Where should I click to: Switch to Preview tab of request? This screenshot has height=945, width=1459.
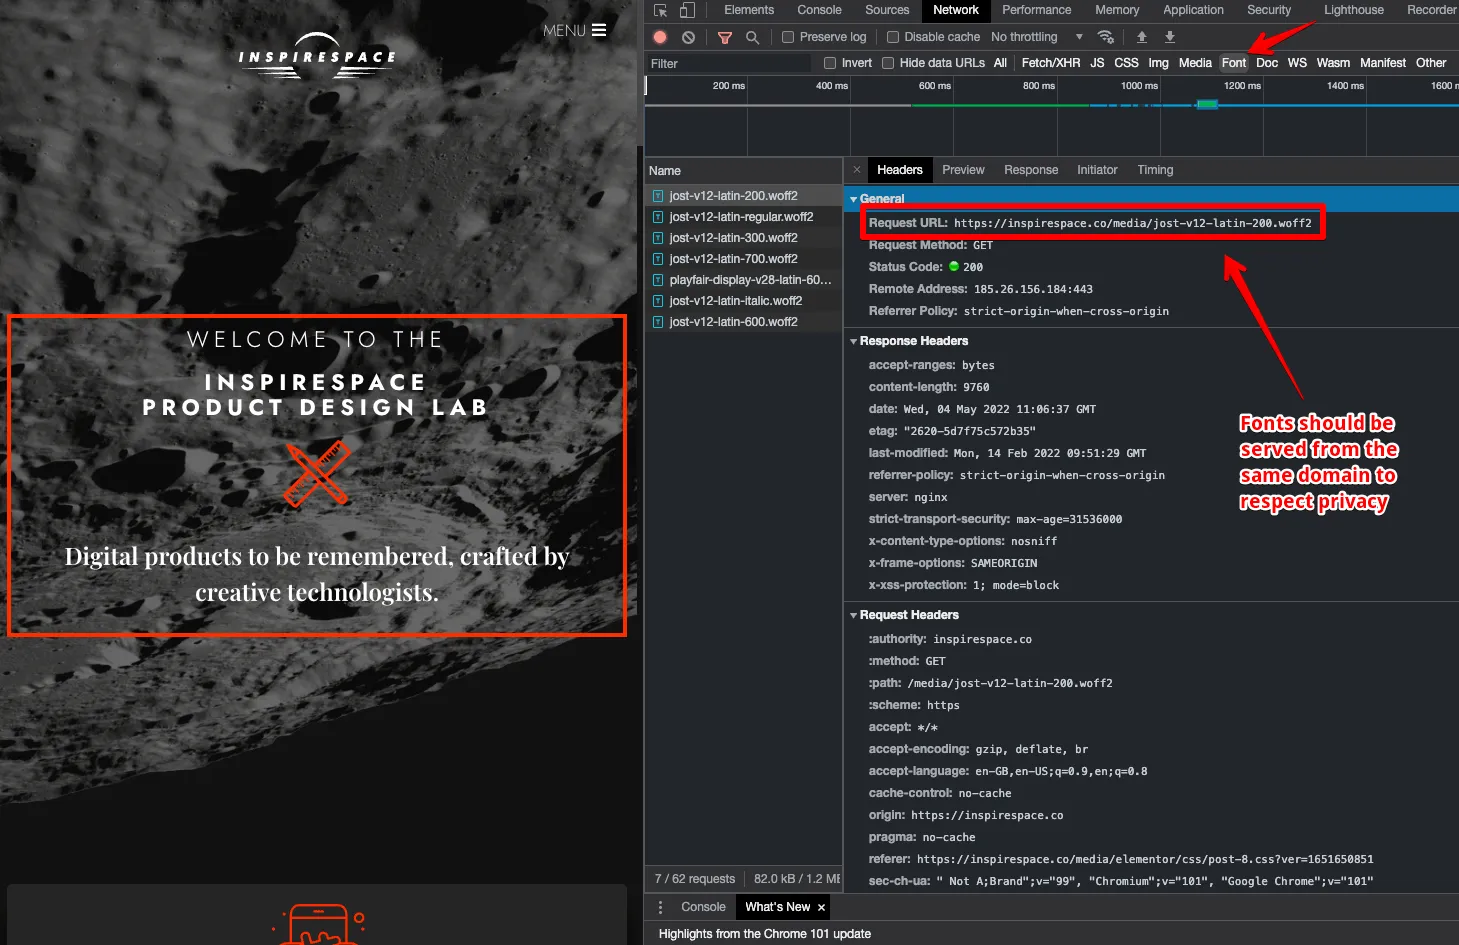tap(963, 170)
